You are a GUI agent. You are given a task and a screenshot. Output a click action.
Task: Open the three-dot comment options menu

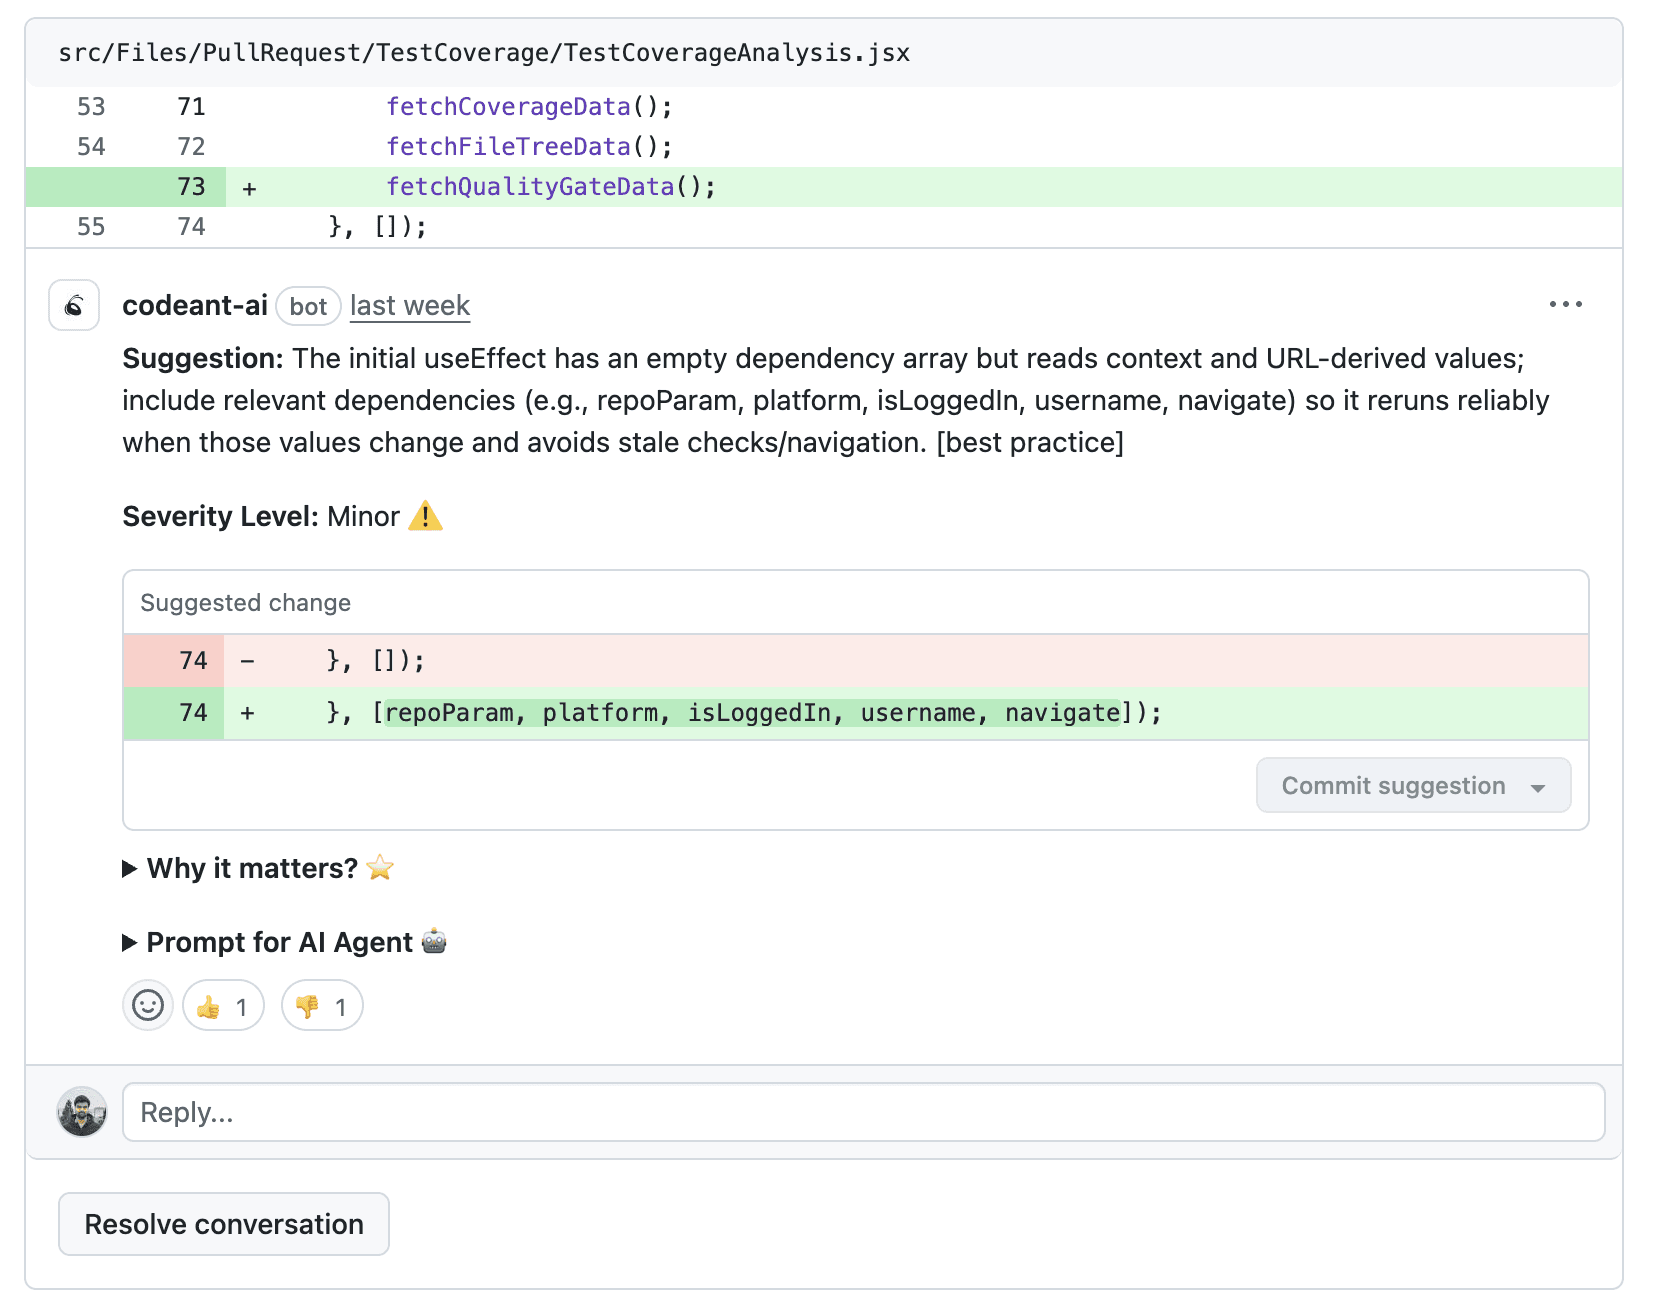1565,304
